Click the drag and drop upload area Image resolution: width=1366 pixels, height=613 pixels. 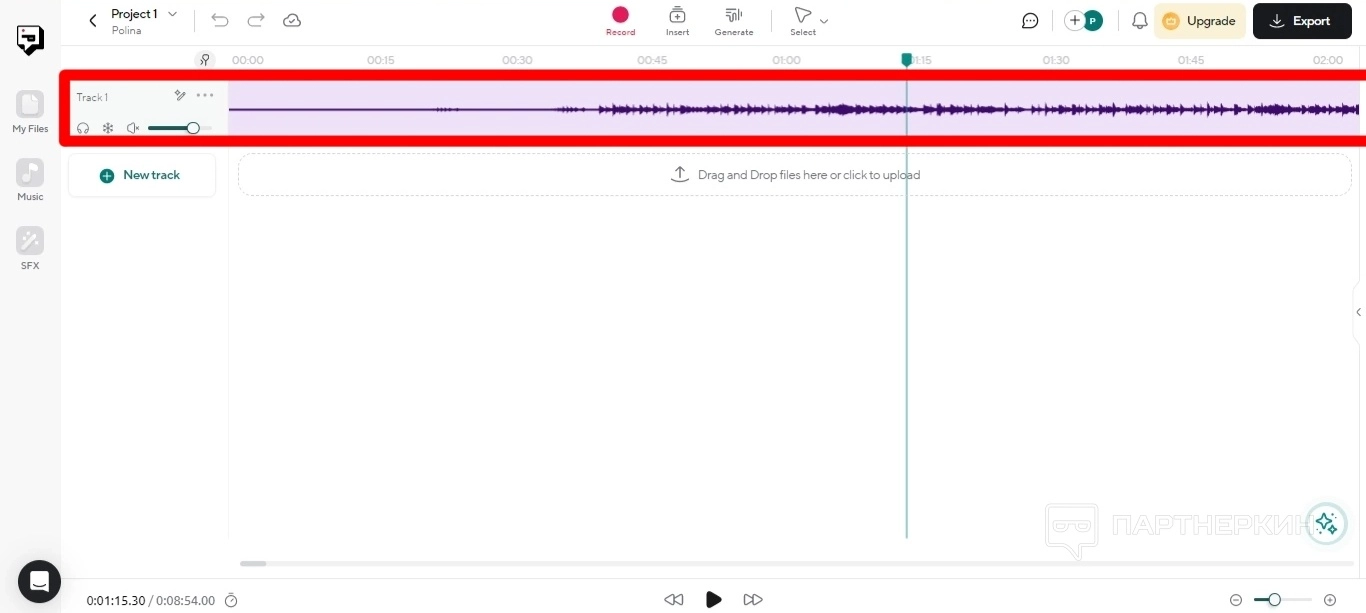[795, 175]
